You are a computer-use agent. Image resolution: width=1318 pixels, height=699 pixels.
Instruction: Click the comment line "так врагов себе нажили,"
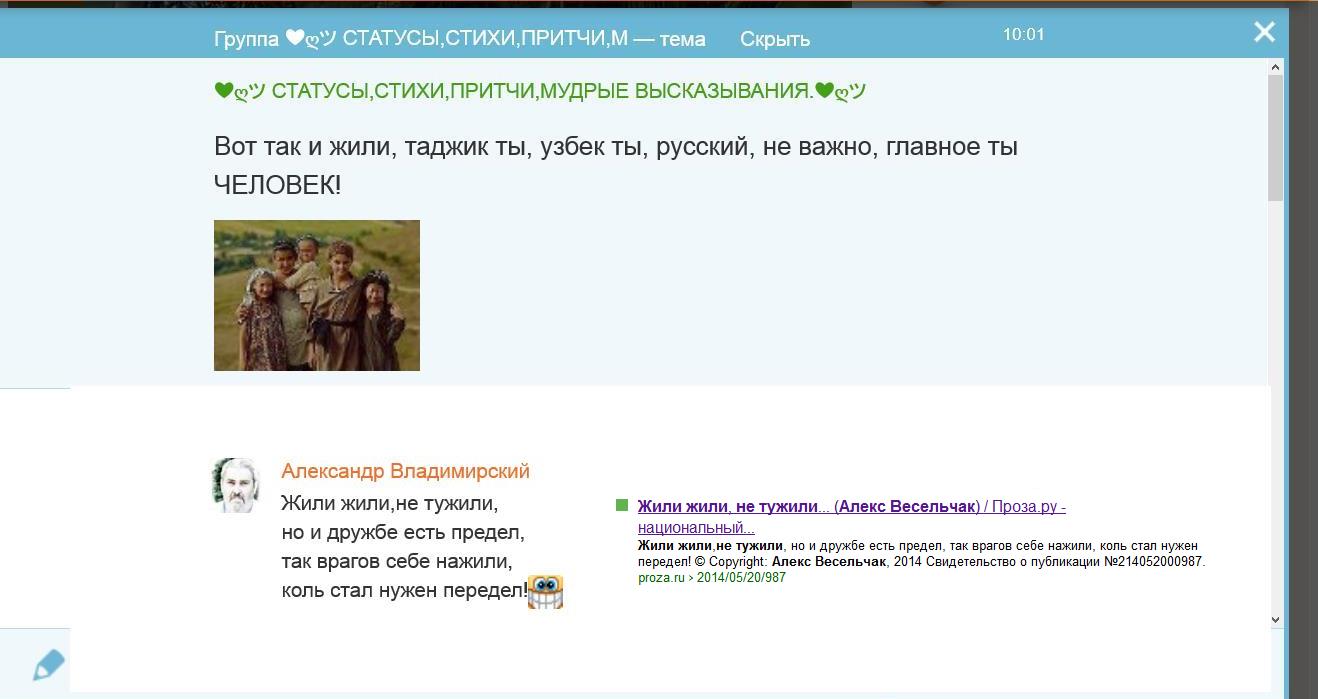[397, 561]
